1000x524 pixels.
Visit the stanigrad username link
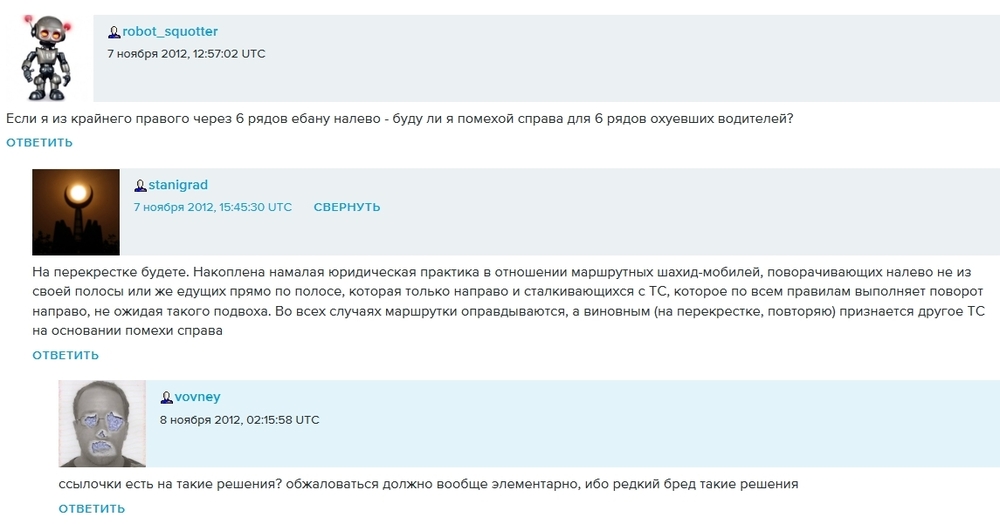[178, 185]
